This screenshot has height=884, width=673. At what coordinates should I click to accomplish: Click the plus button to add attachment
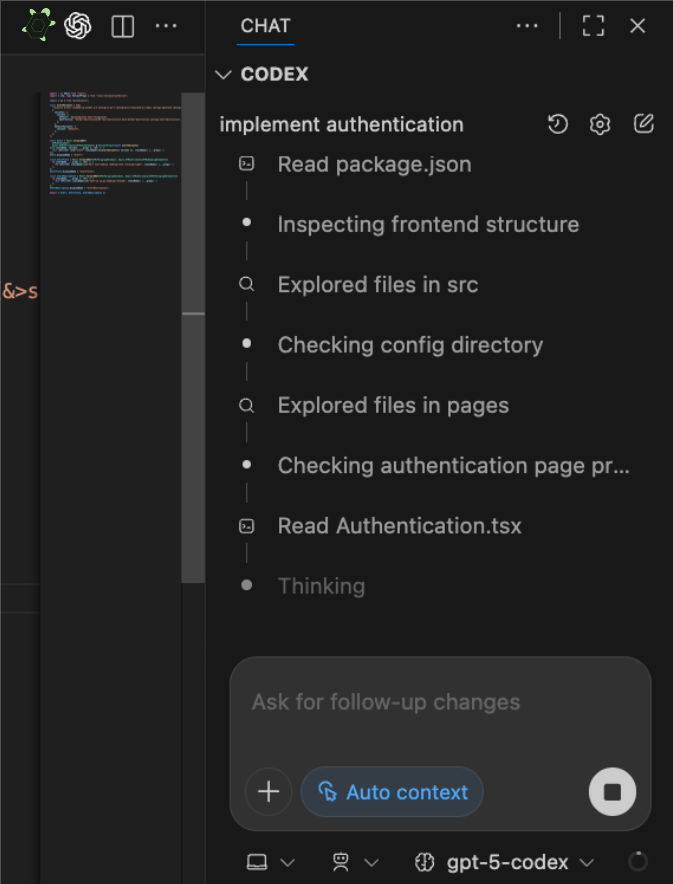268,792
